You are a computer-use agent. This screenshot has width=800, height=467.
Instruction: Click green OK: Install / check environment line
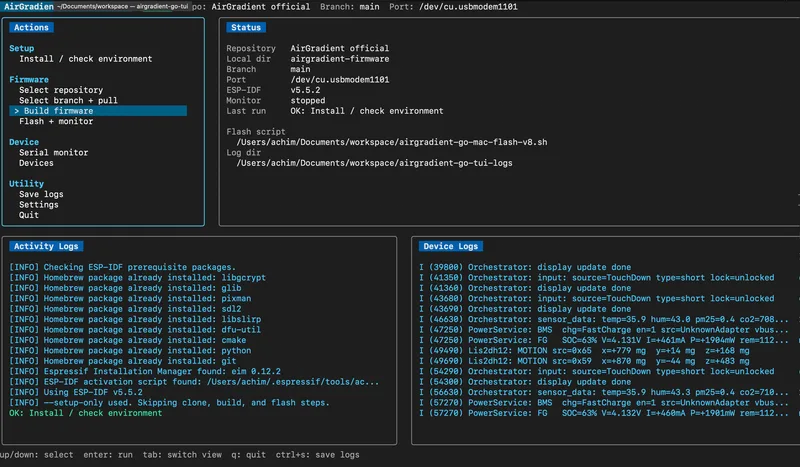(x=86, y=413)
